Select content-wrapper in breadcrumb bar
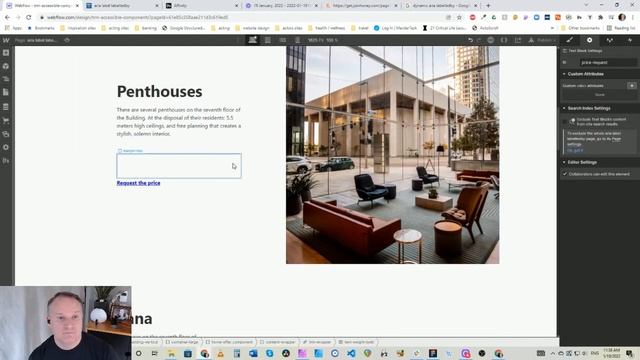The image size is (640, 360). click(278, 342)
